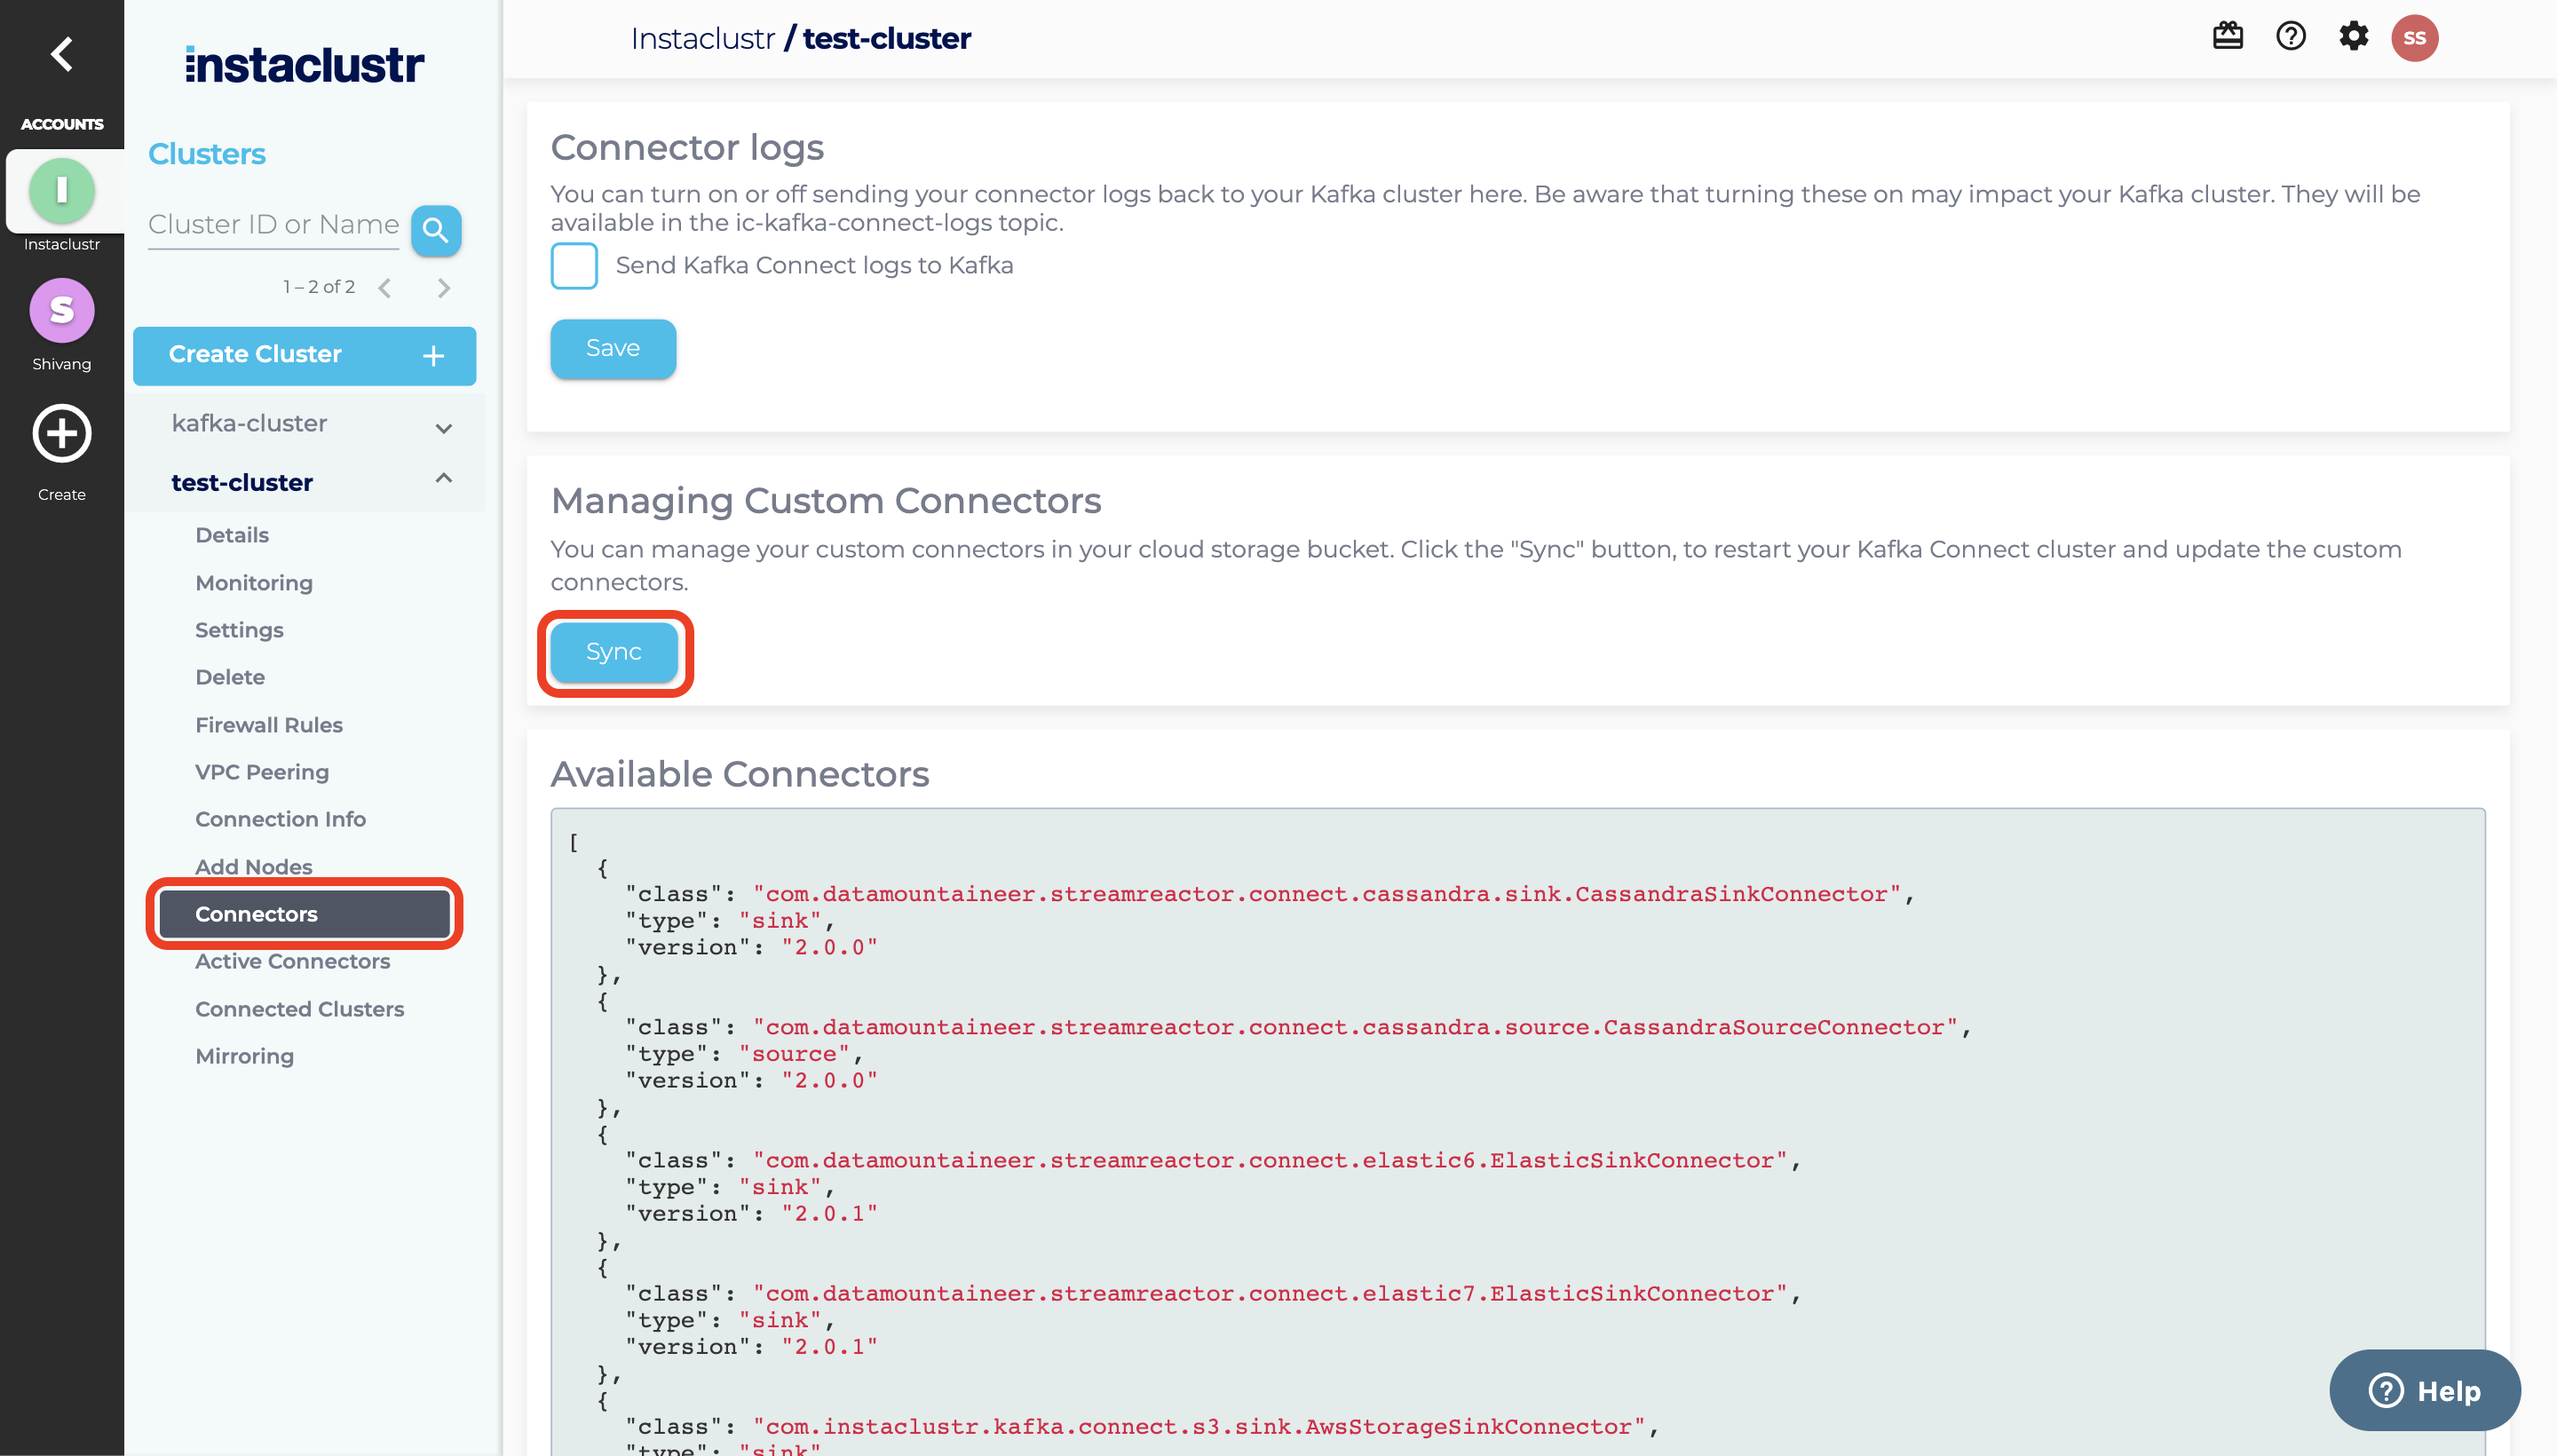Expand the kafka-cluster entry
The image size is (2557, 1456).
click(444, 428)
